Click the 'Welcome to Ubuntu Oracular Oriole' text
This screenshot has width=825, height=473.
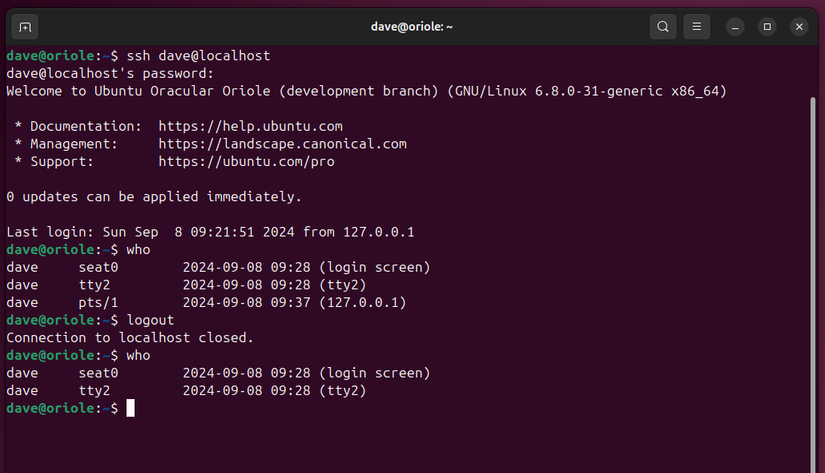[160, 91]
